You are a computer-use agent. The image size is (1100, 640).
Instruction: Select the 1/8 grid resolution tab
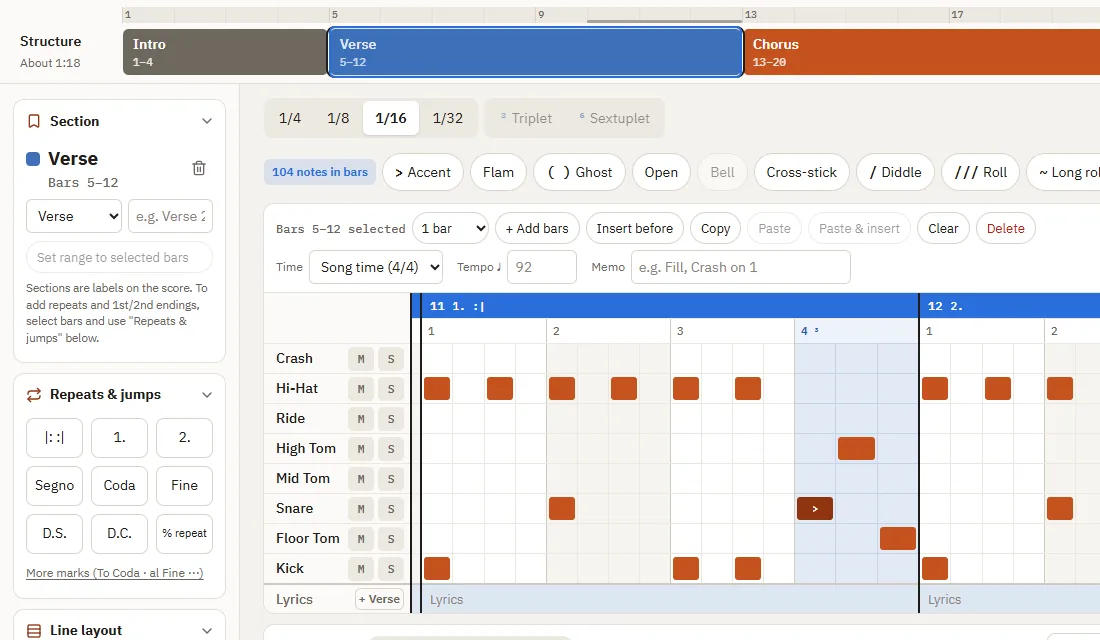(338, 118)
